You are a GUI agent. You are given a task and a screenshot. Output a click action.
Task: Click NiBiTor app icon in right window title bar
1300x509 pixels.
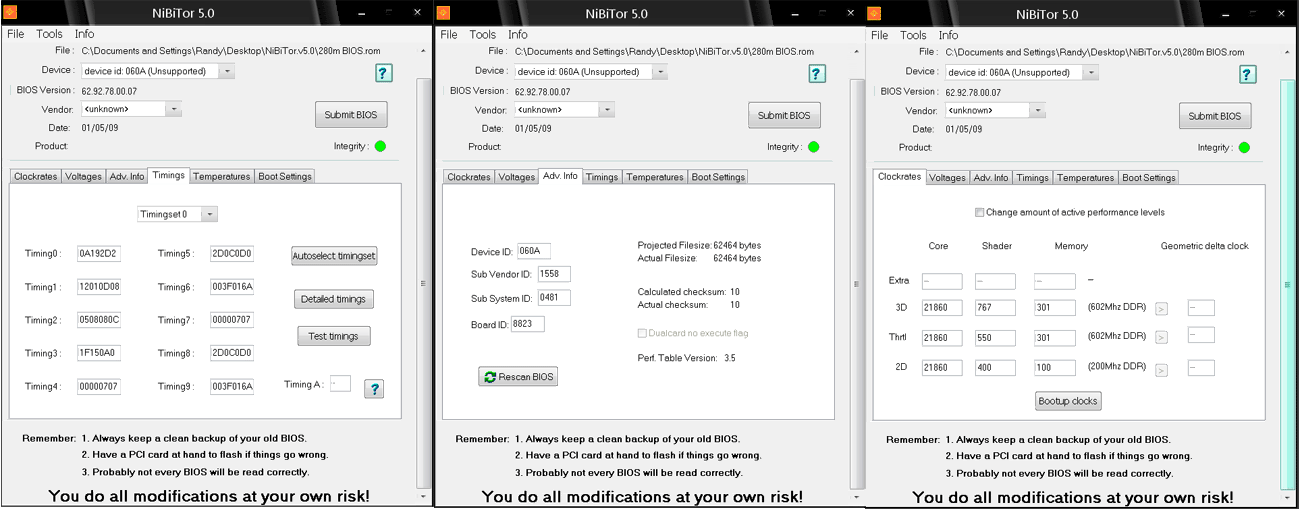[876, 14]
